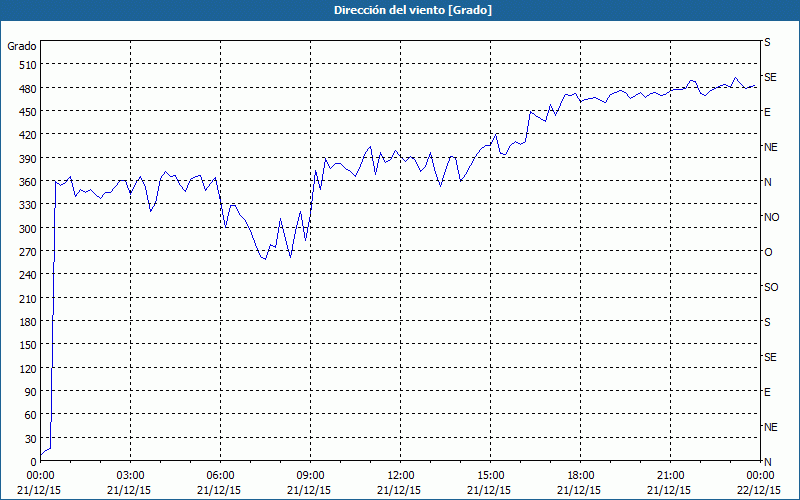
Task: Click the 06:00 time label
Action: [x=220, y=476]
